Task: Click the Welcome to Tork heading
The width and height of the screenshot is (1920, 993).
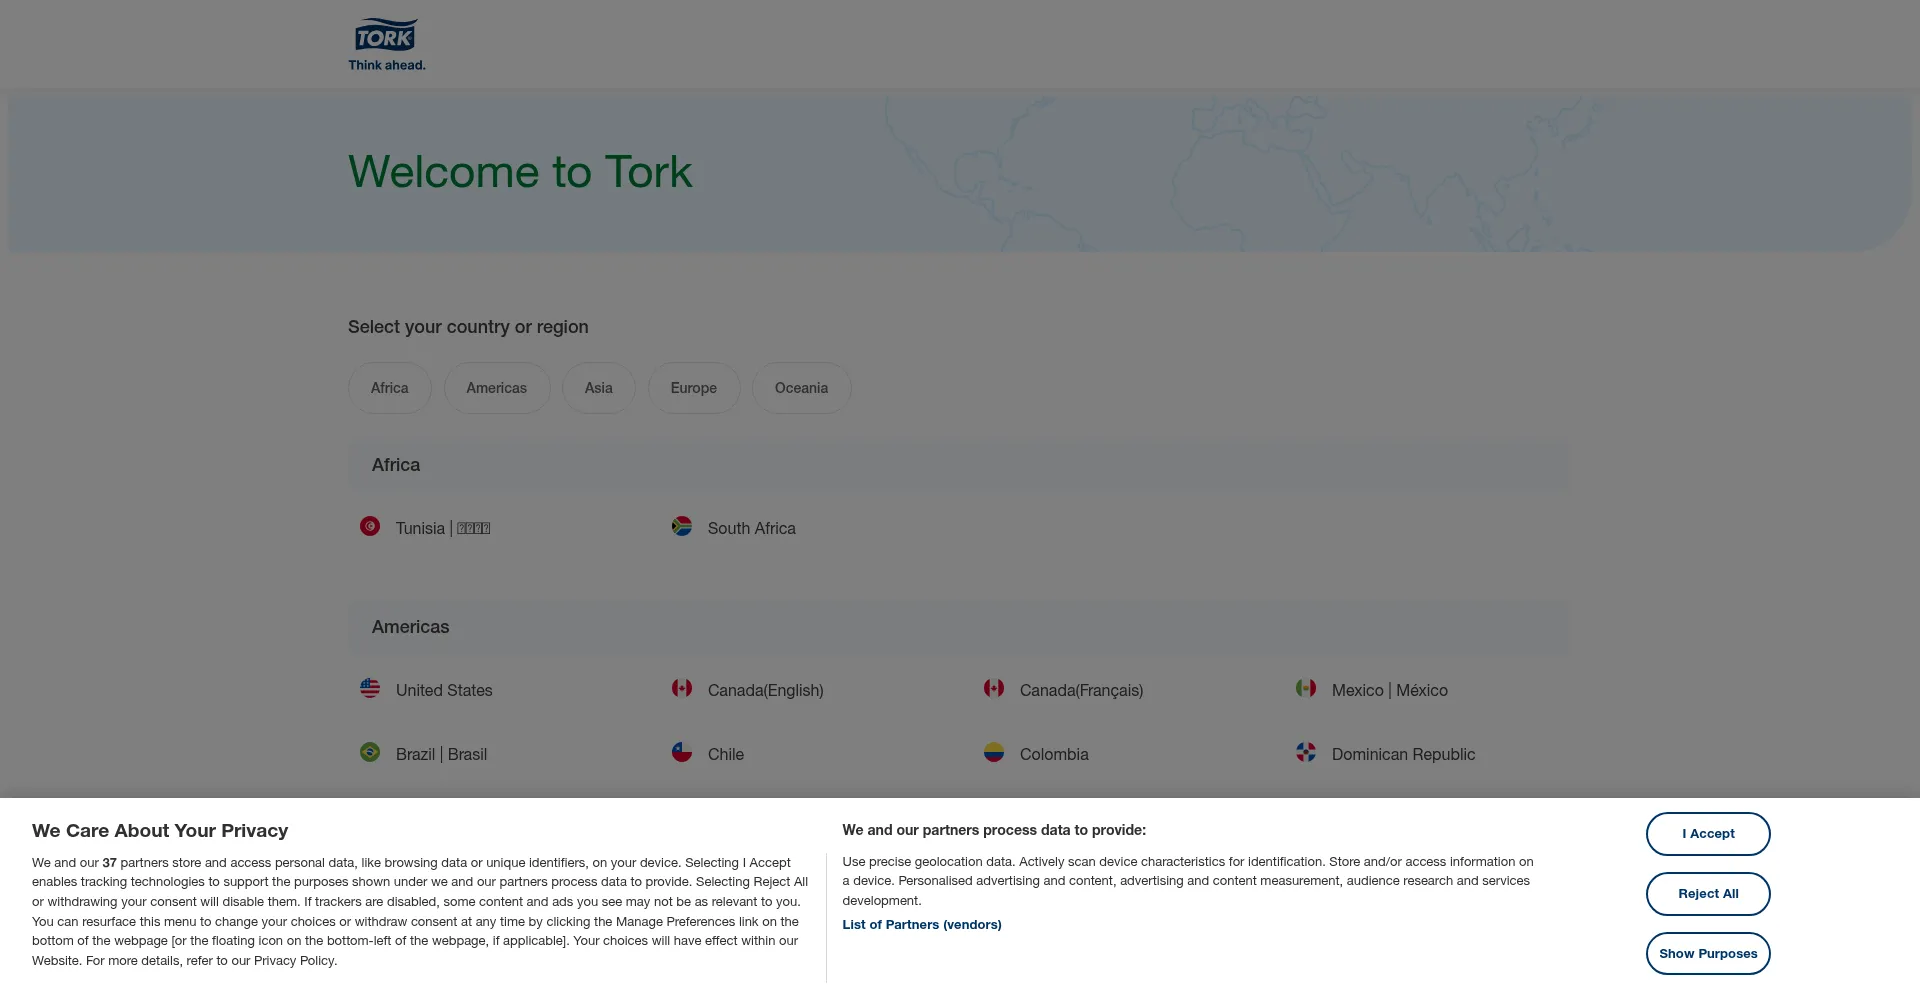Action: [x=520, y=172]
